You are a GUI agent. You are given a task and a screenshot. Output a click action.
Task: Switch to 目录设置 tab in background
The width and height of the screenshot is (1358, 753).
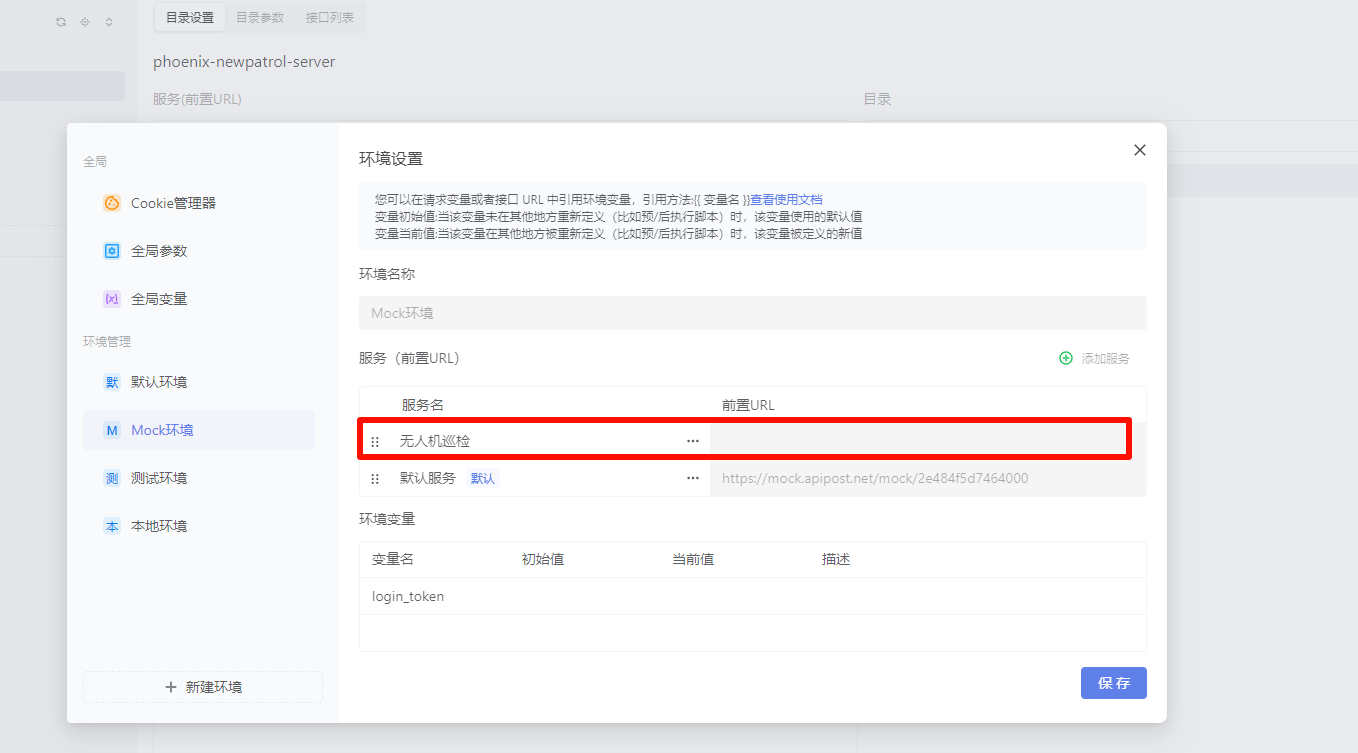click(x=190, y=18)
